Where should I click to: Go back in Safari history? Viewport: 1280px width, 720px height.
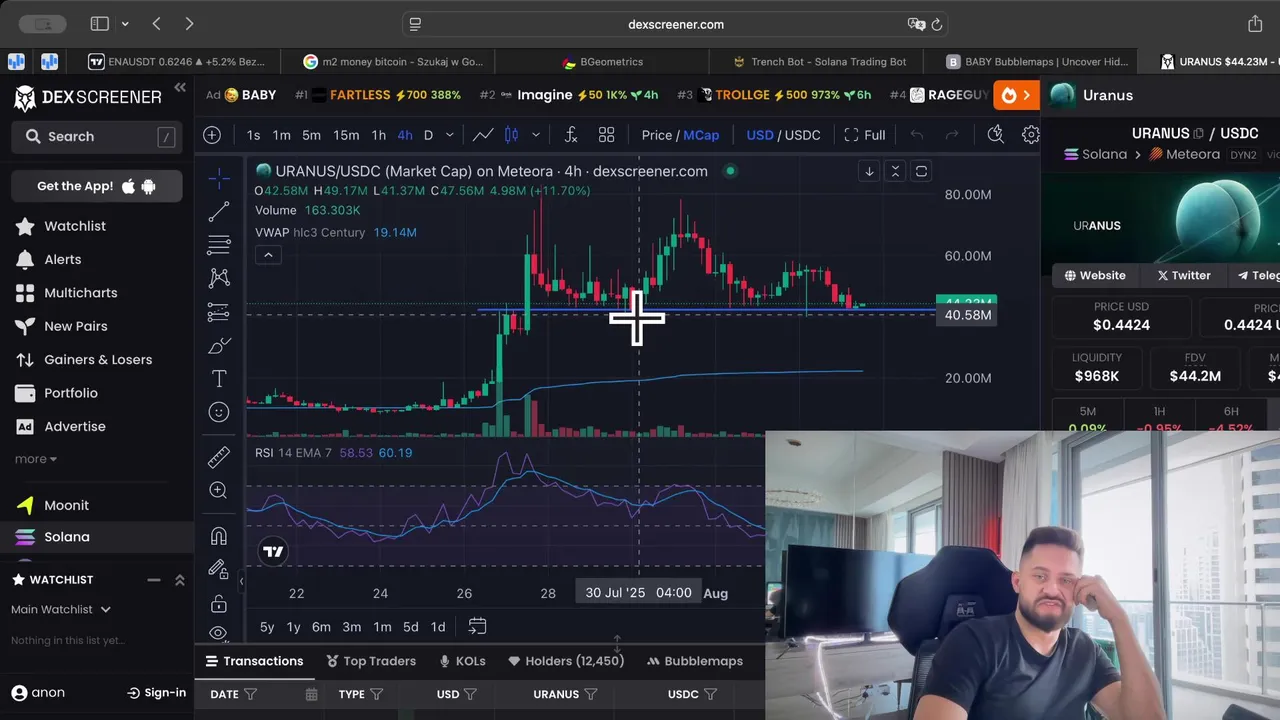157,24
